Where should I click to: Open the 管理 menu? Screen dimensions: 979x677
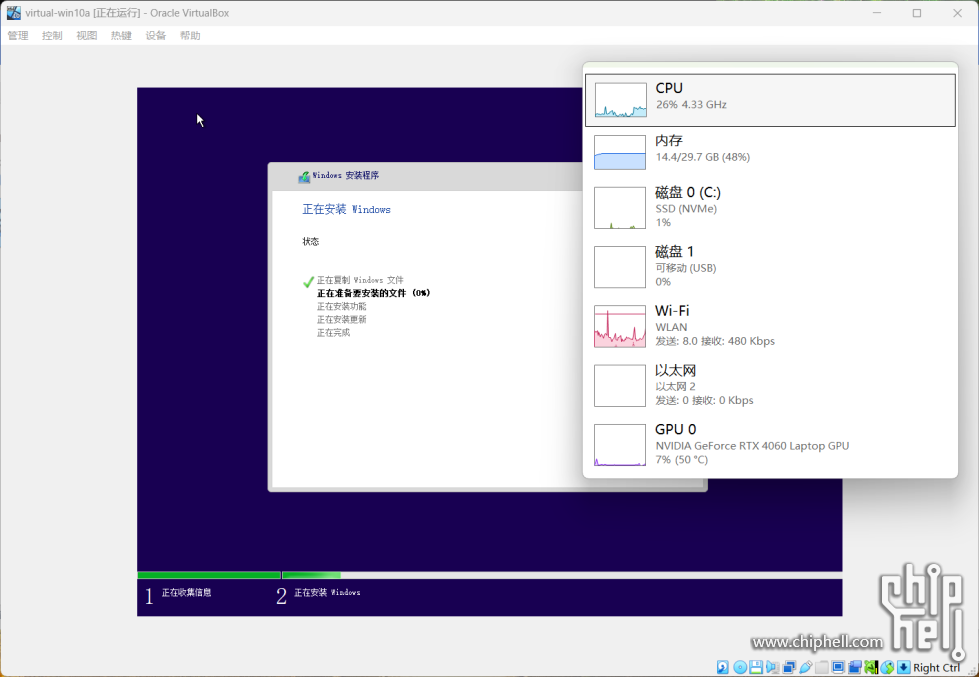tap(18, 36)
